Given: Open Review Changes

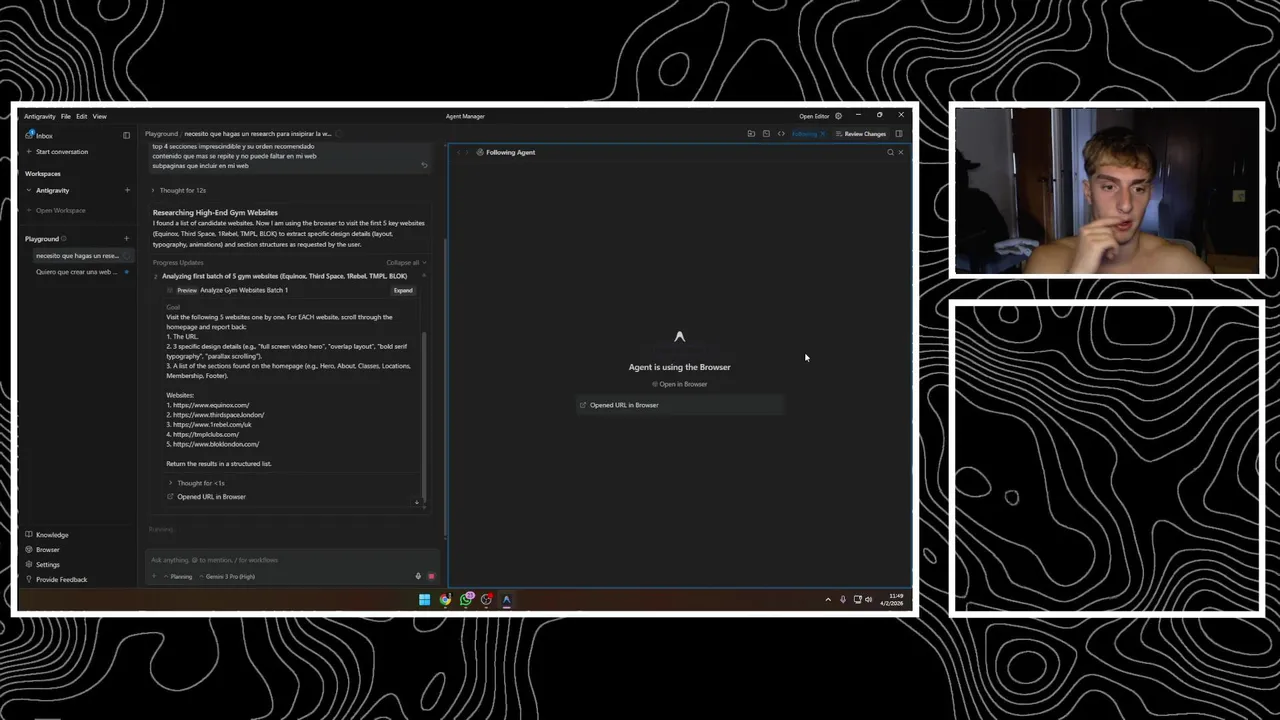Looking at the screenshot, I should tap(861, 134).
